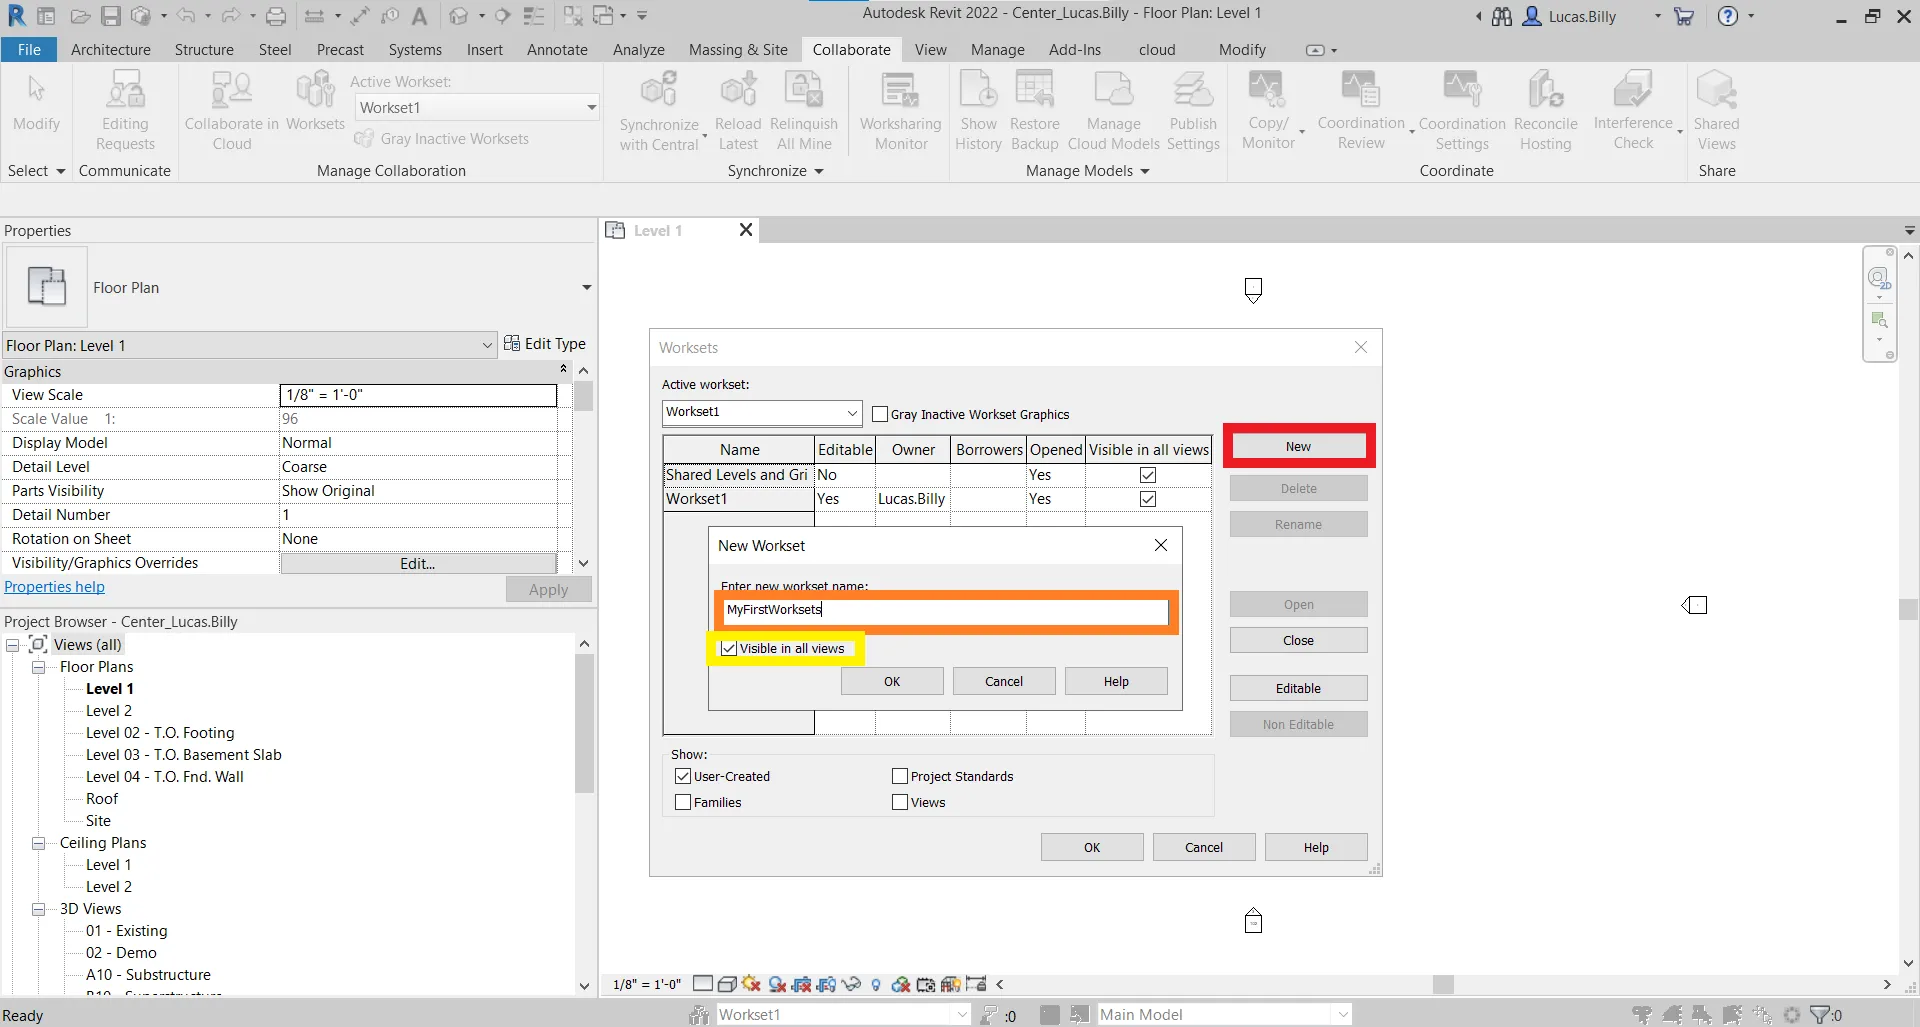Viewport: 1920px width, 1027px height.
Task: Switch to the Structure ribbon tab
Action: click(x=204, y=50)
